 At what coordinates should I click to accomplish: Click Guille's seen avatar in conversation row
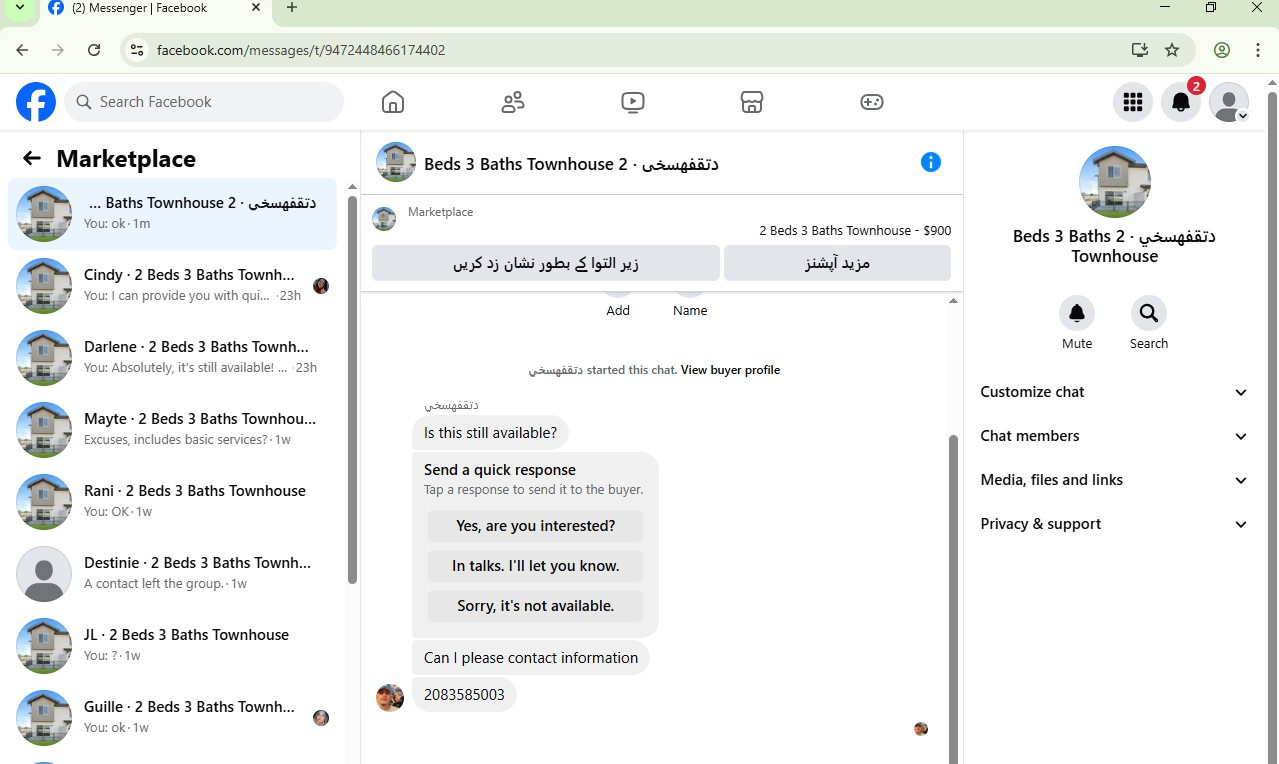pyautogui.click(x=321, y=718)
